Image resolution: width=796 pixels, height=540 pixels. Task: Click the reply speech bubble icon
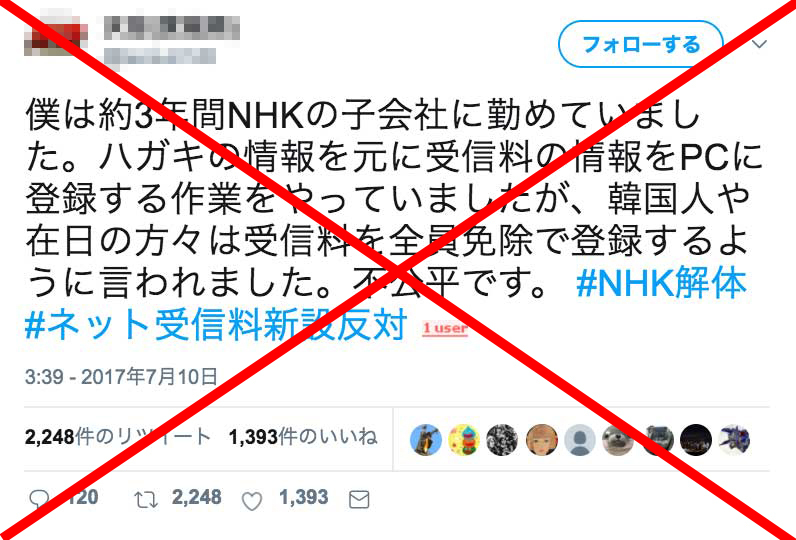point(39,500)
